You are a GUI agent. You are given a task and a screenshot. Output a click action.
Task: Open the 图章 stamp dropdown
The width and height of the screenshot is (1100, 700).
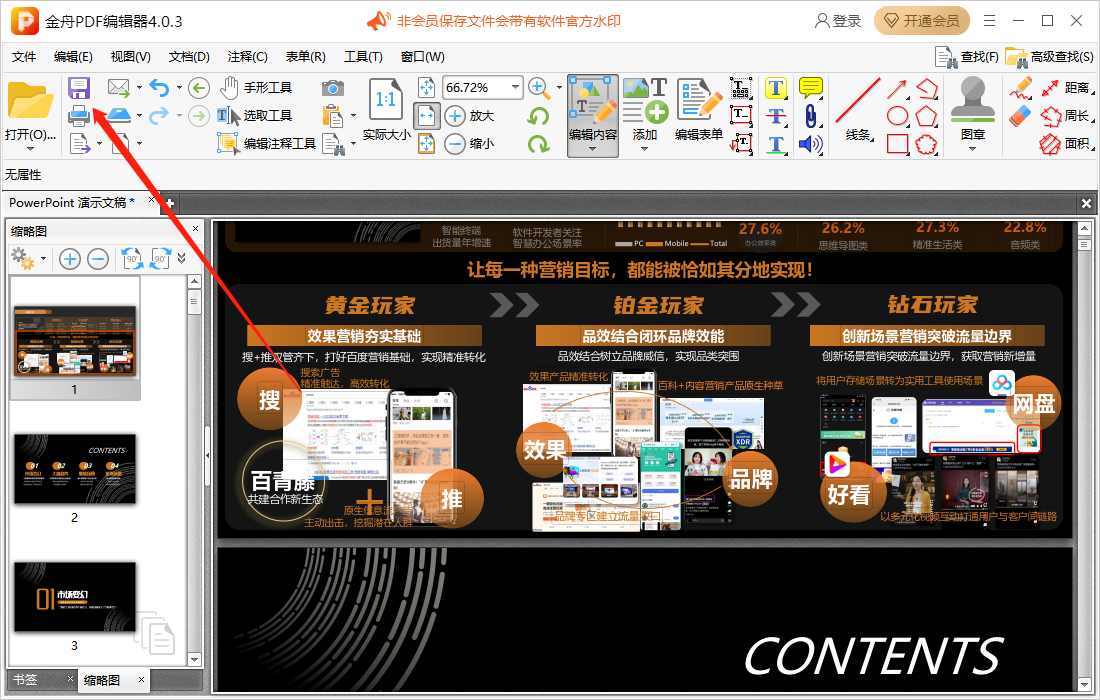972,149
